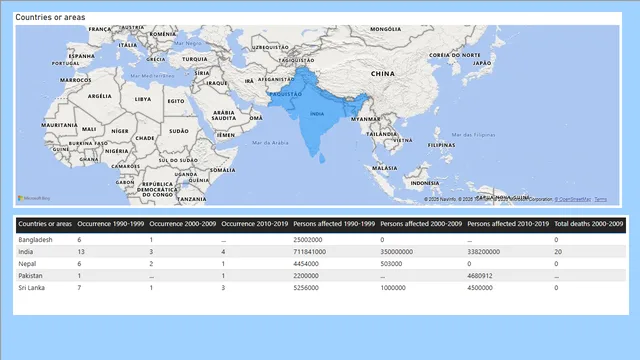Click Sri Lanka's occurrence value 7
This screenshot has height=360, width=640.
[x=79, y=288]
